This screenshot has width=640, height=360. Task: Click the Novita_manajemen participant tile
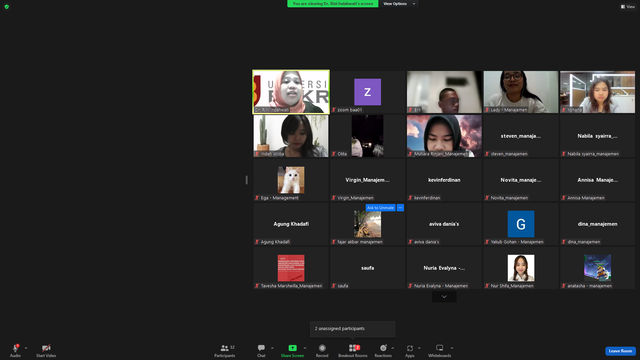click(521, 180)
